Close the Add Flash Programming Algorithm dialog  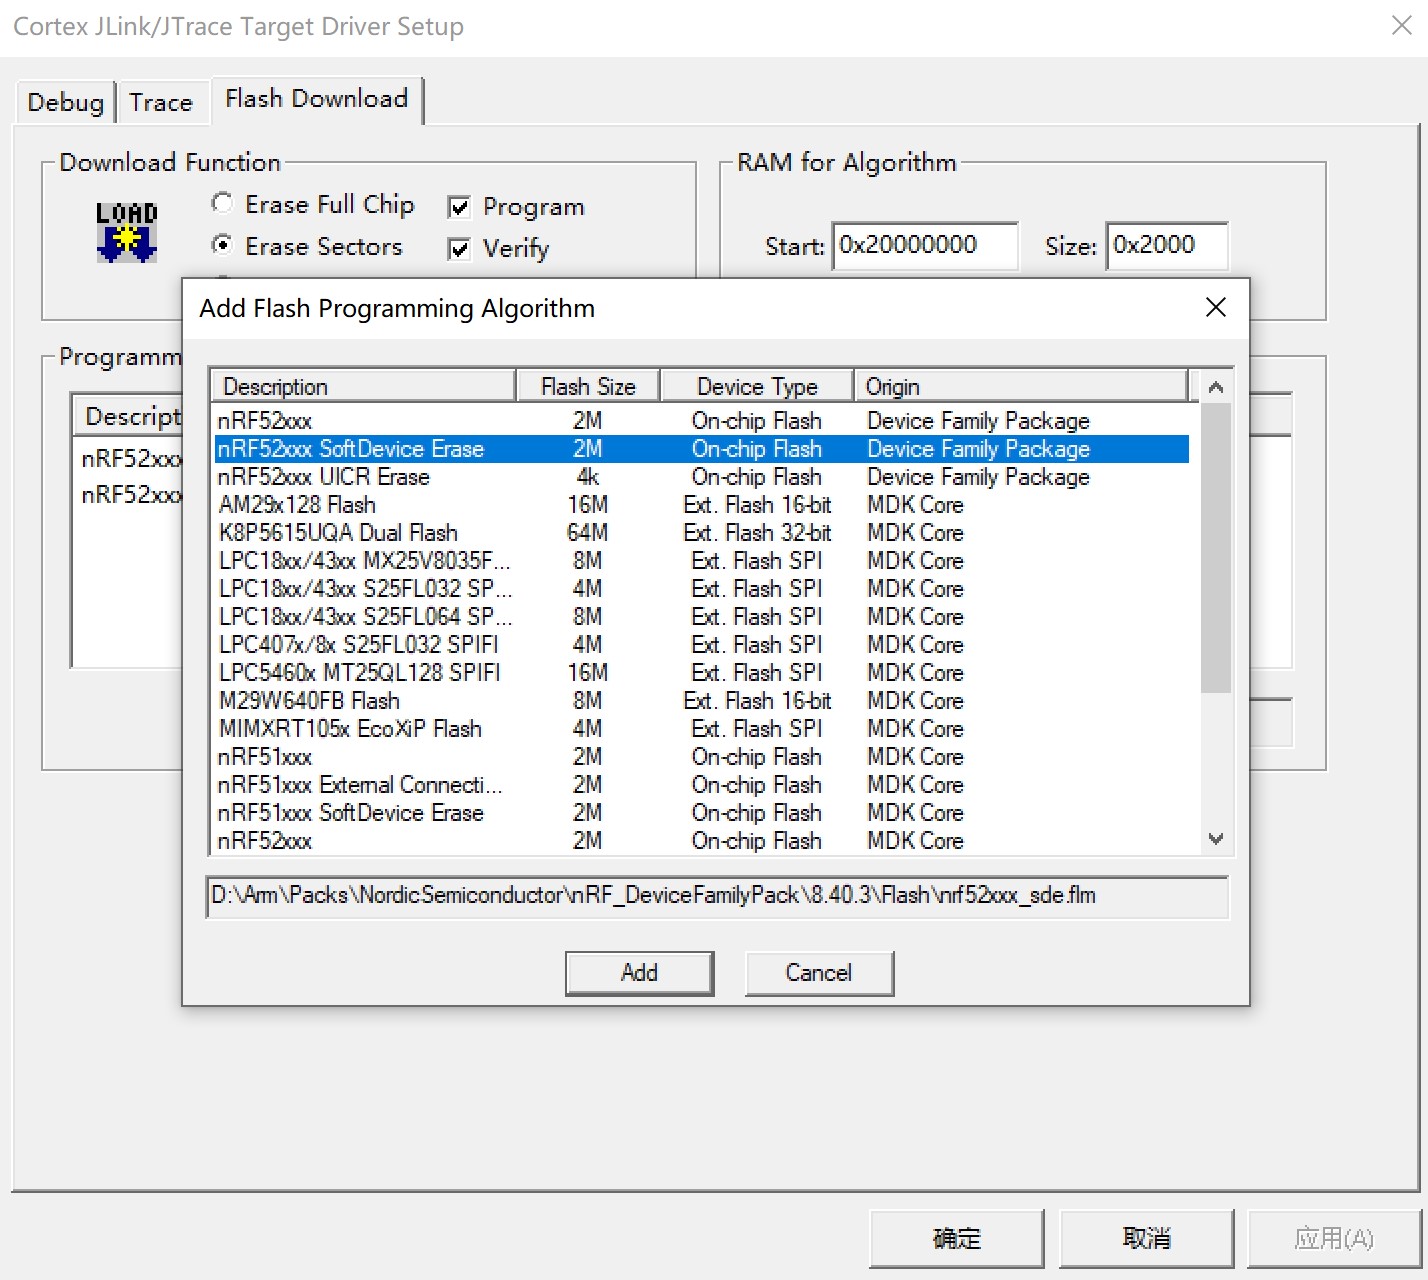point(1215,308)
